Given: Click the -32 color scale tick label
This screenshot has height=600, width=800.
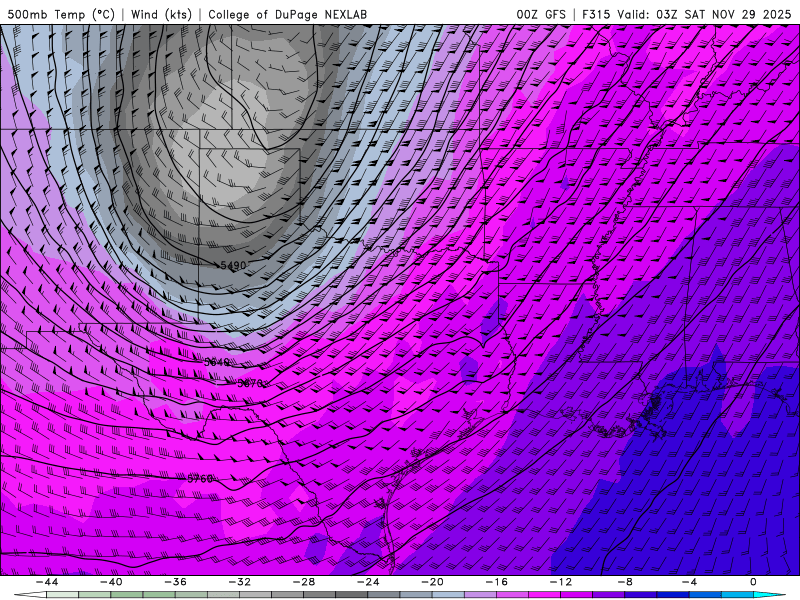Looking at the screenshot, I should click(x=239, y=582).
